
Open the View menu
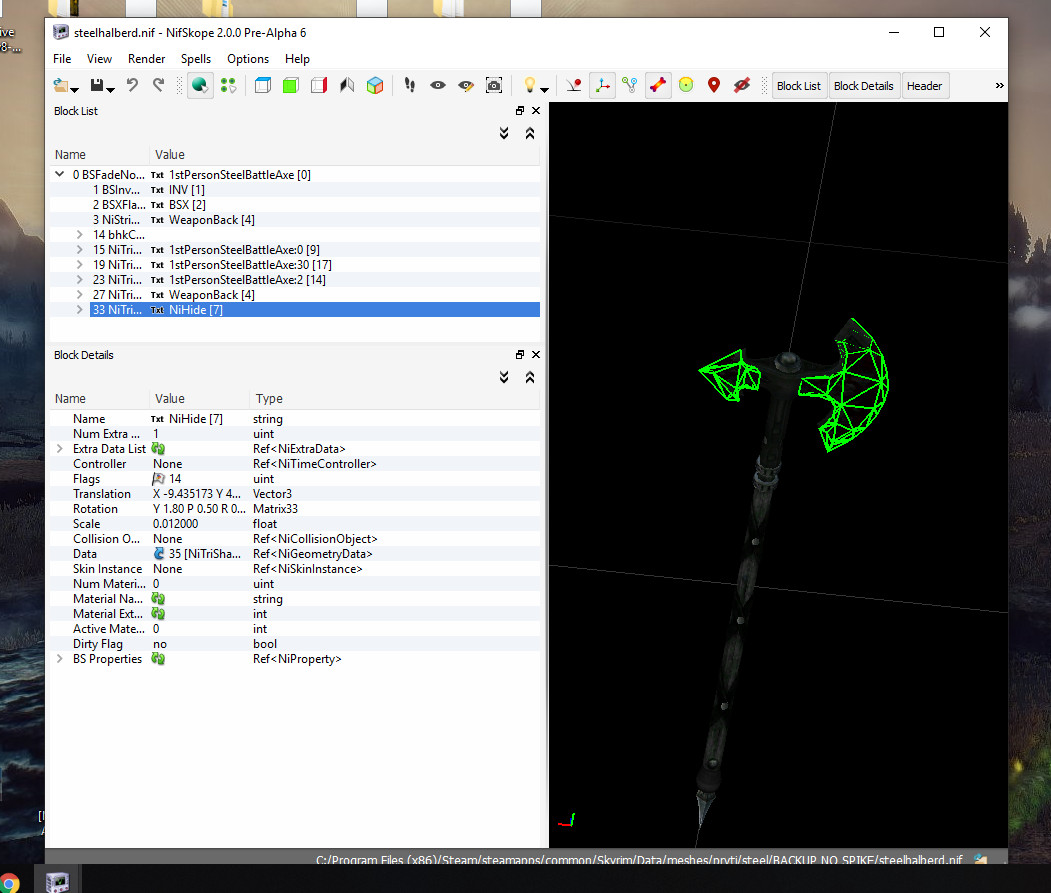tap(99, 59)
